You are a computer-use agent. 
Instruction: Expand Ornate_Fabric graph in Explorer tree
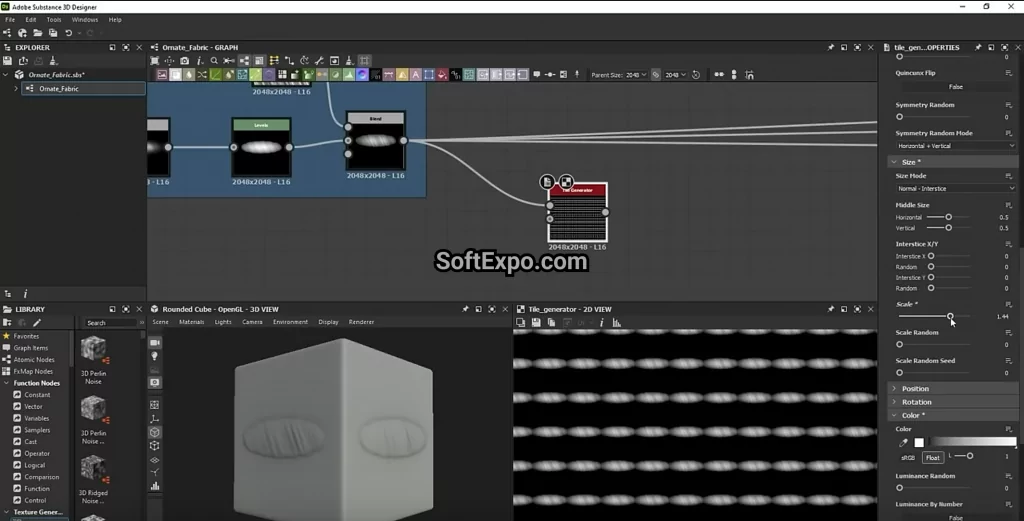click(x=16, y=89)
